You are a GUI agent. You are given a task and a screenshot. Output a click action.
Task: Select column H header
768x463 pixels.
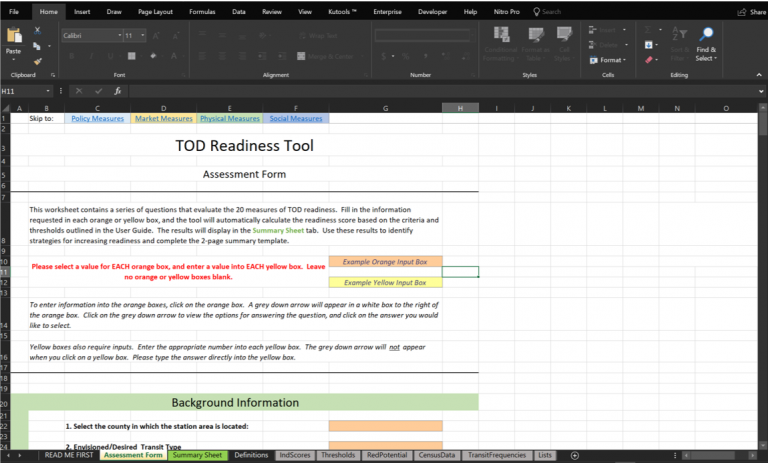(x=459, y=107)
